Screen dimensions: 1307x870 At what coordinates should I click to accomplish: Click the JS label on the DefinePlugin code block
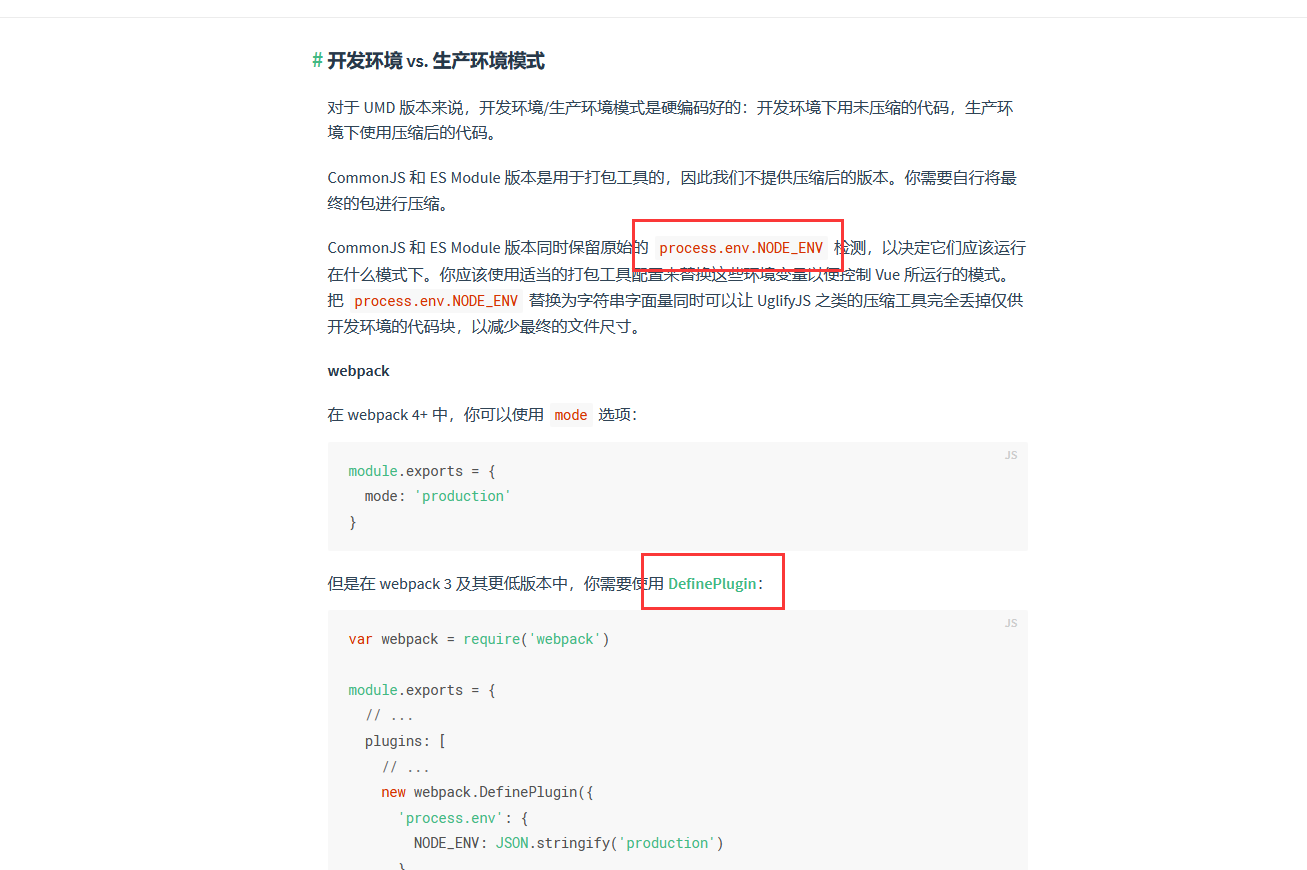(1010, 622)
